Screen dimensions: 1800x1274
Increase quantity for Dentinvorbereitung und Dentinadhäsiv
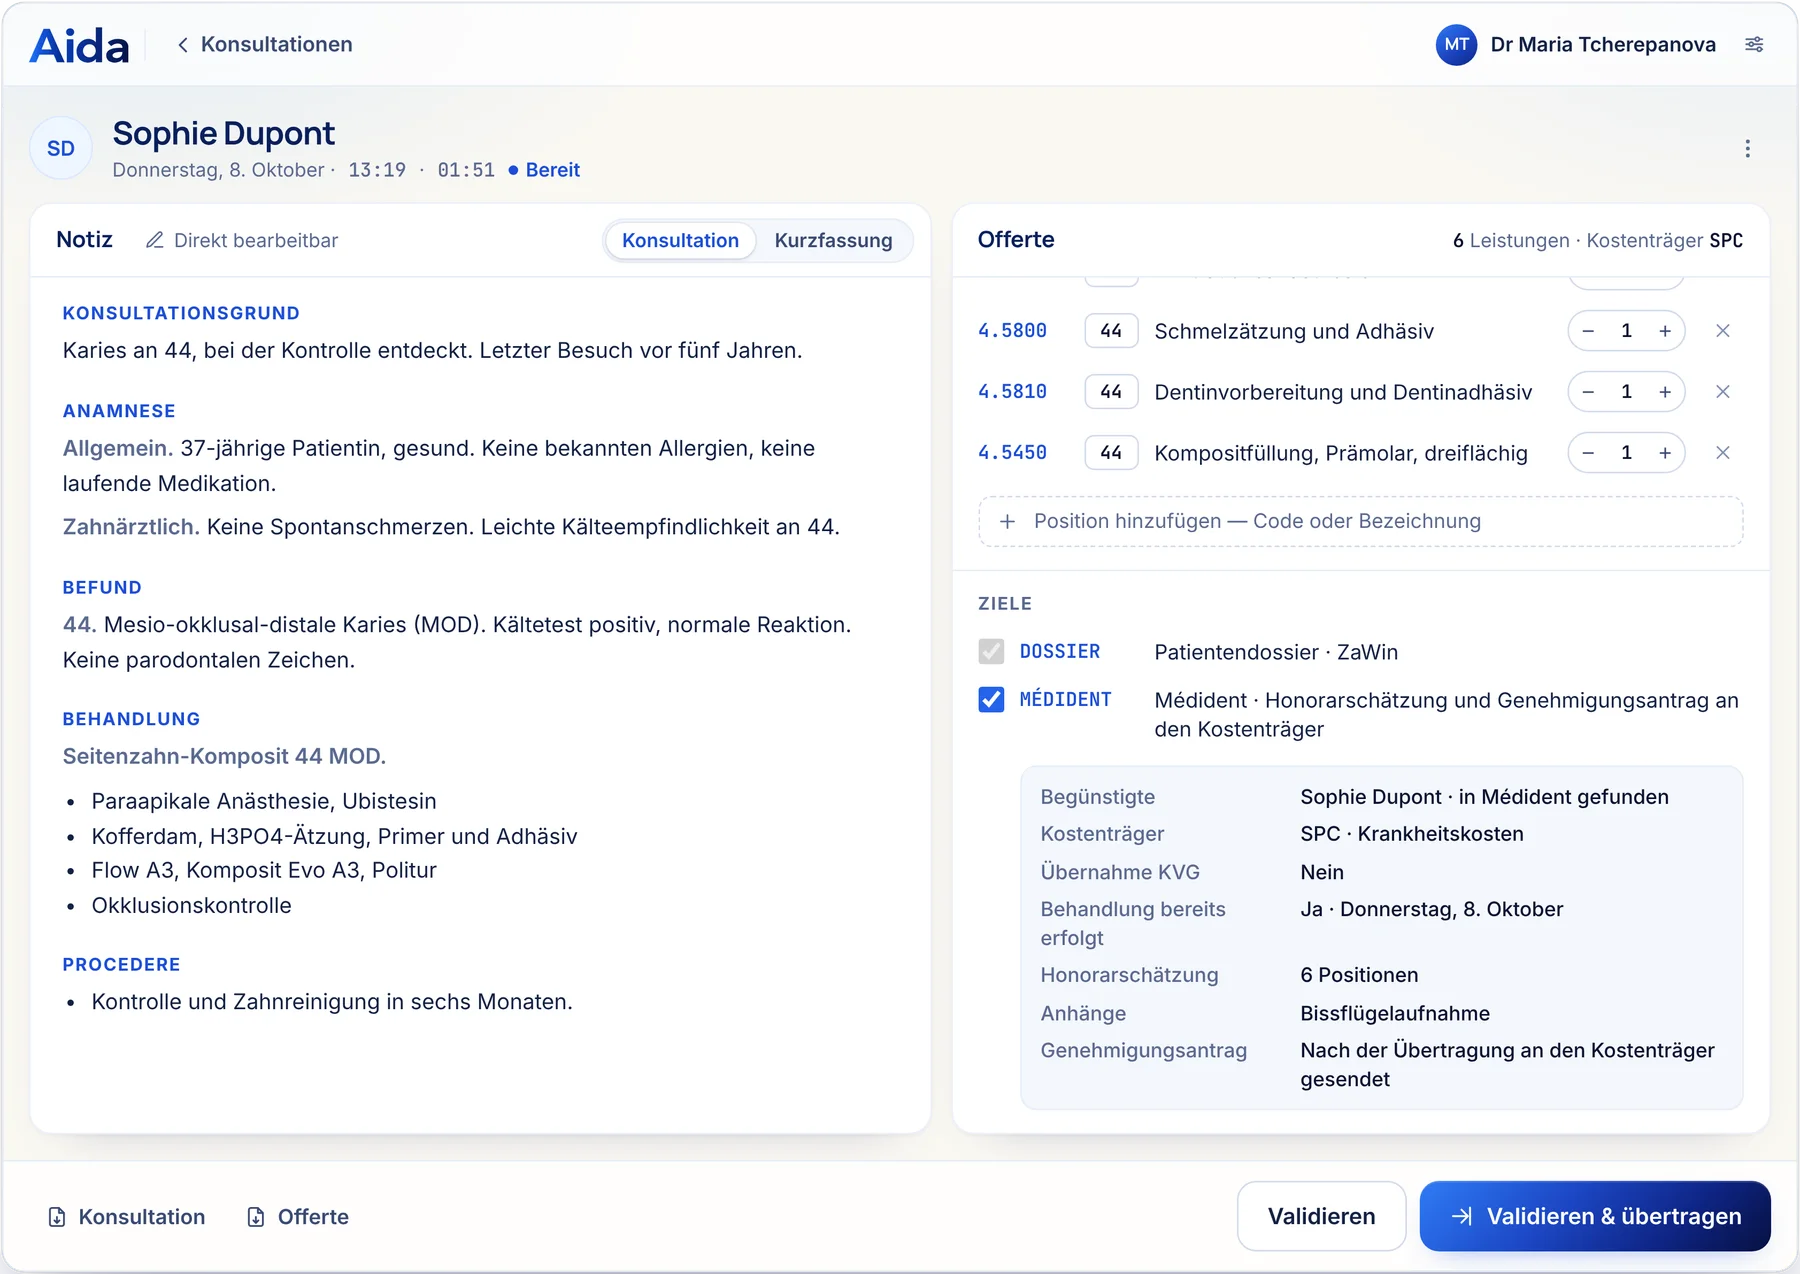1664,392
